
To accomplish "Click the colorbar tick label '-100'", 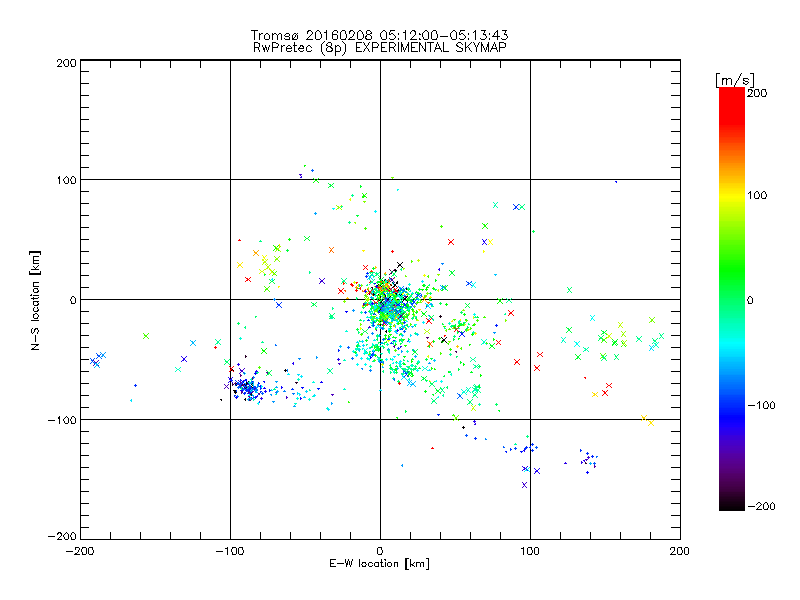I will (761, 405).
